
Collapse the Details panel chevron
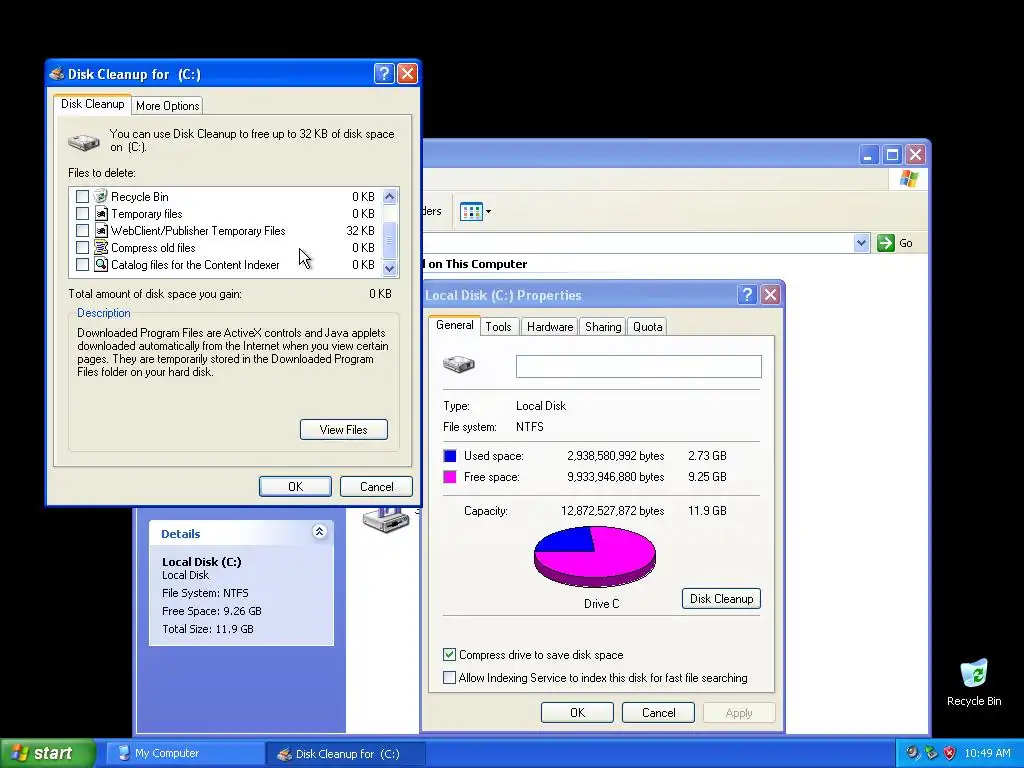(x=319, y=532)
